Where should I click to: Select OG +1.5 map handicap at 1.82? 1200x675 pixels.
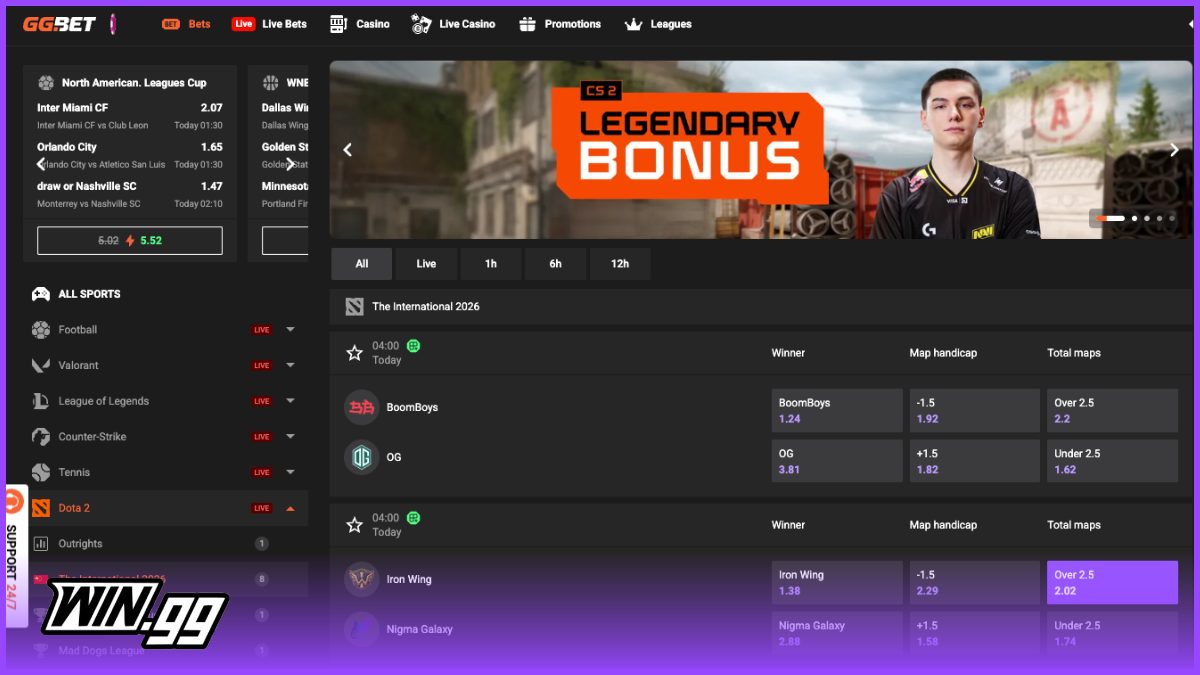tap(975, 461)
